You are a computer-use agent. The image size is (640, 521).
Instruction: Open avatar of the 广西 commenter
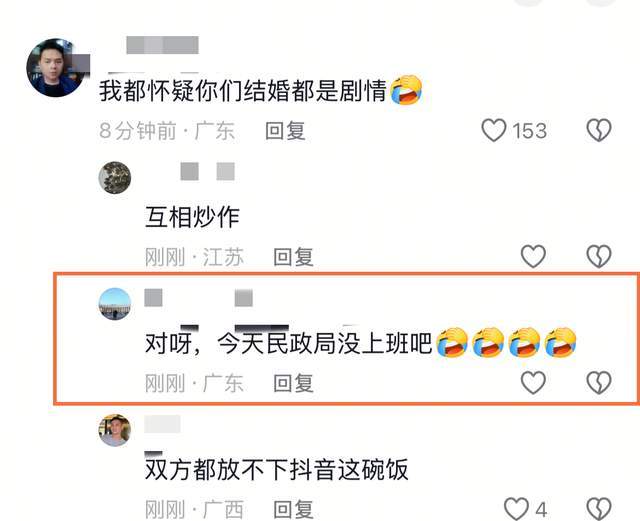(x=115, y=430)
